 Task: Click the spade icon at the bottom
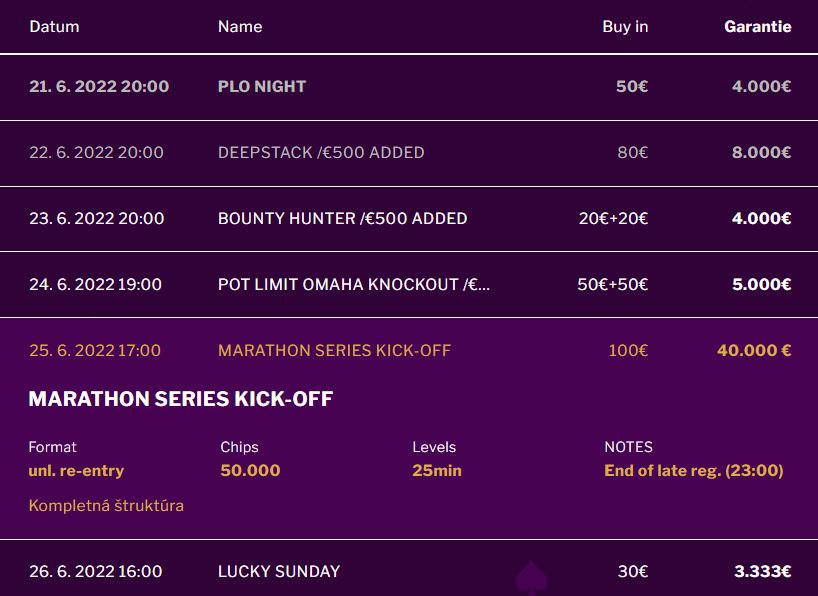529,580
